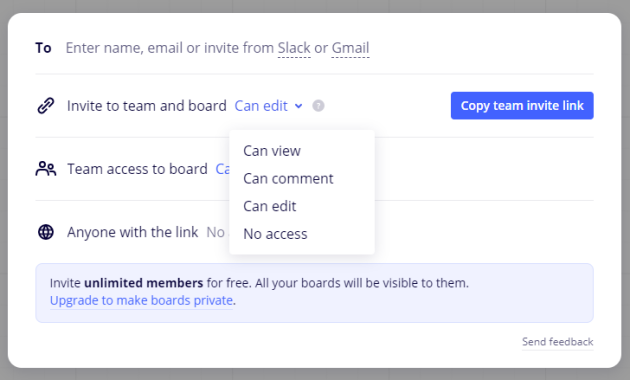
Task: Click Copy team invite link button
Action: pyautogui.click(x=522, y=106)
